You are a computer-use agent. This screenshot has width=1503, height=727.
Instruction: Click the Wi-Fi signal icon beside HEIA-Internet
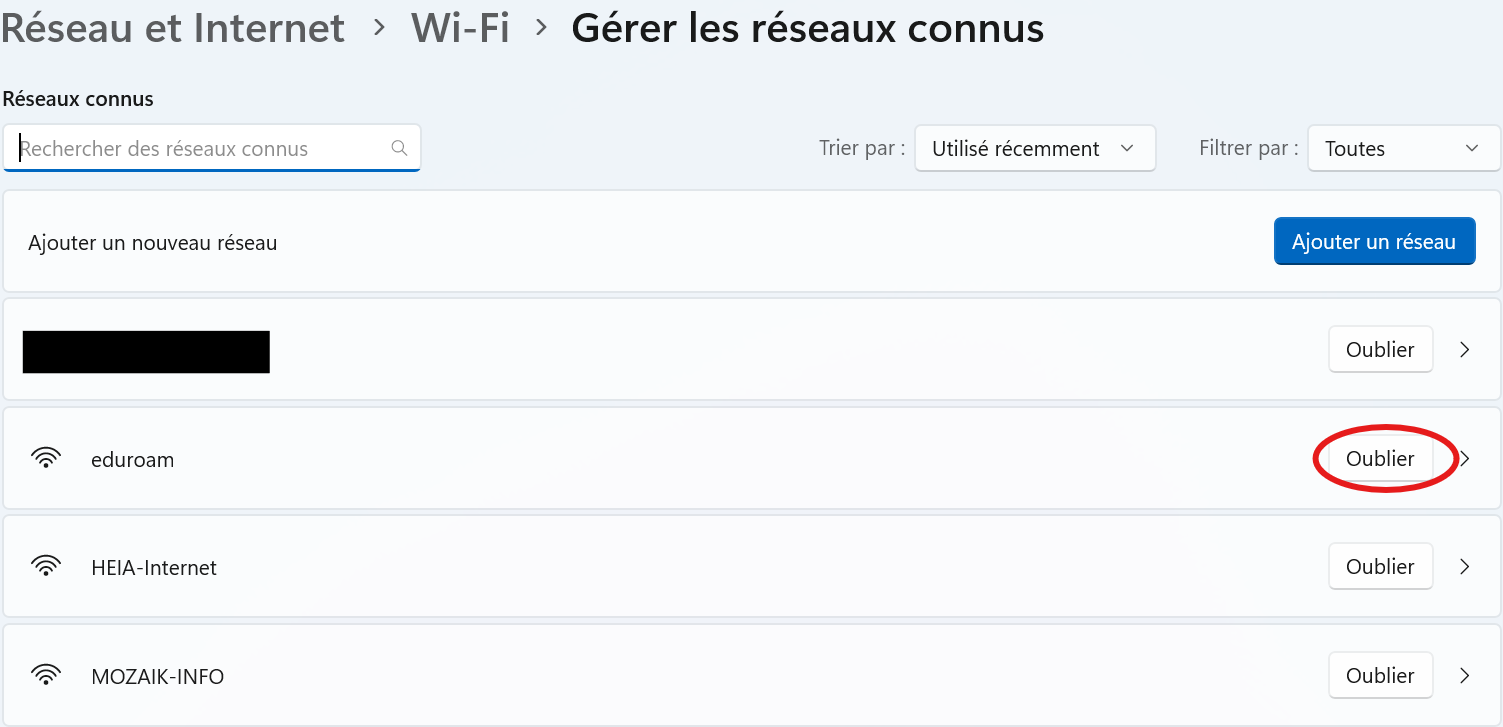coord(46,567)
